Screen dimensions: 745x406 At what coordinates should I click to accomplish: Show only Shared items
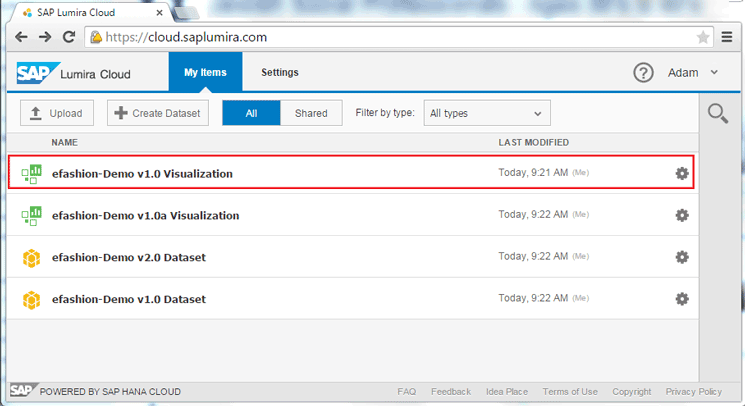pos(311,113)
